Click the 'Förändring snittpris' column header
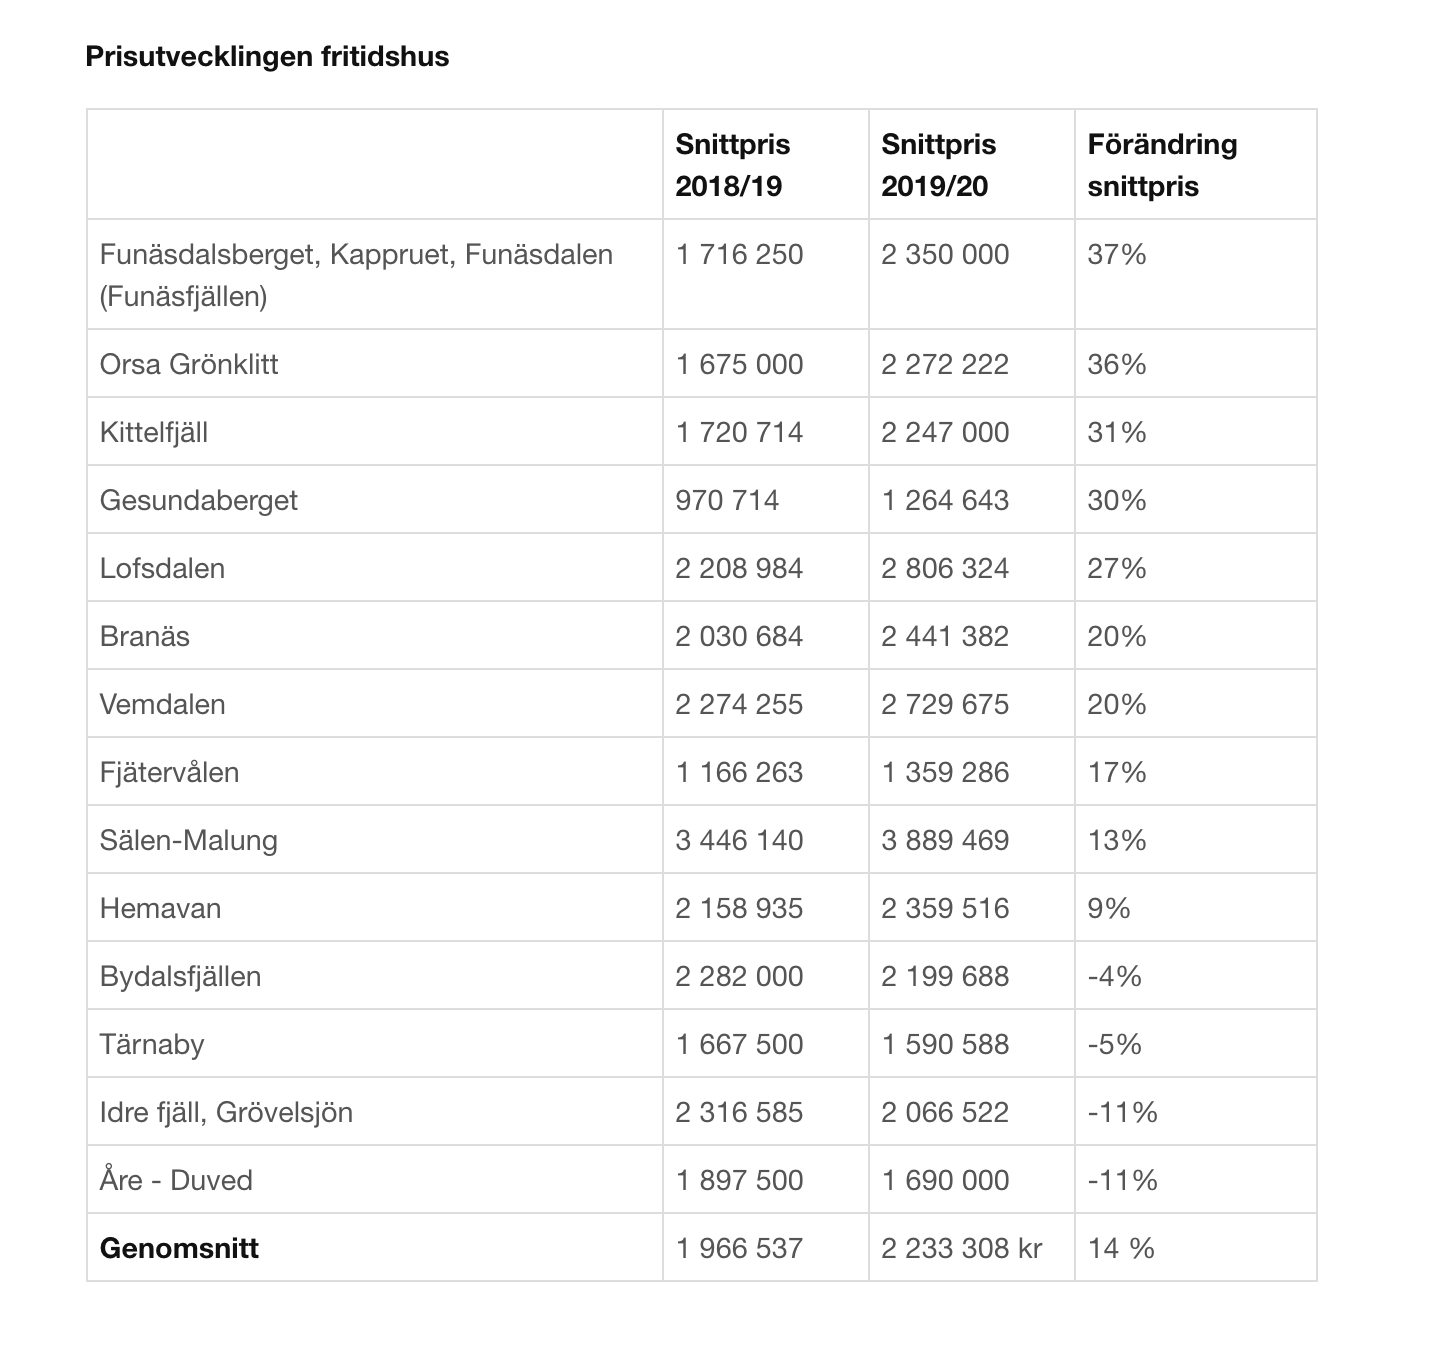The image size is (1456, 1348). coord(1162,165)
